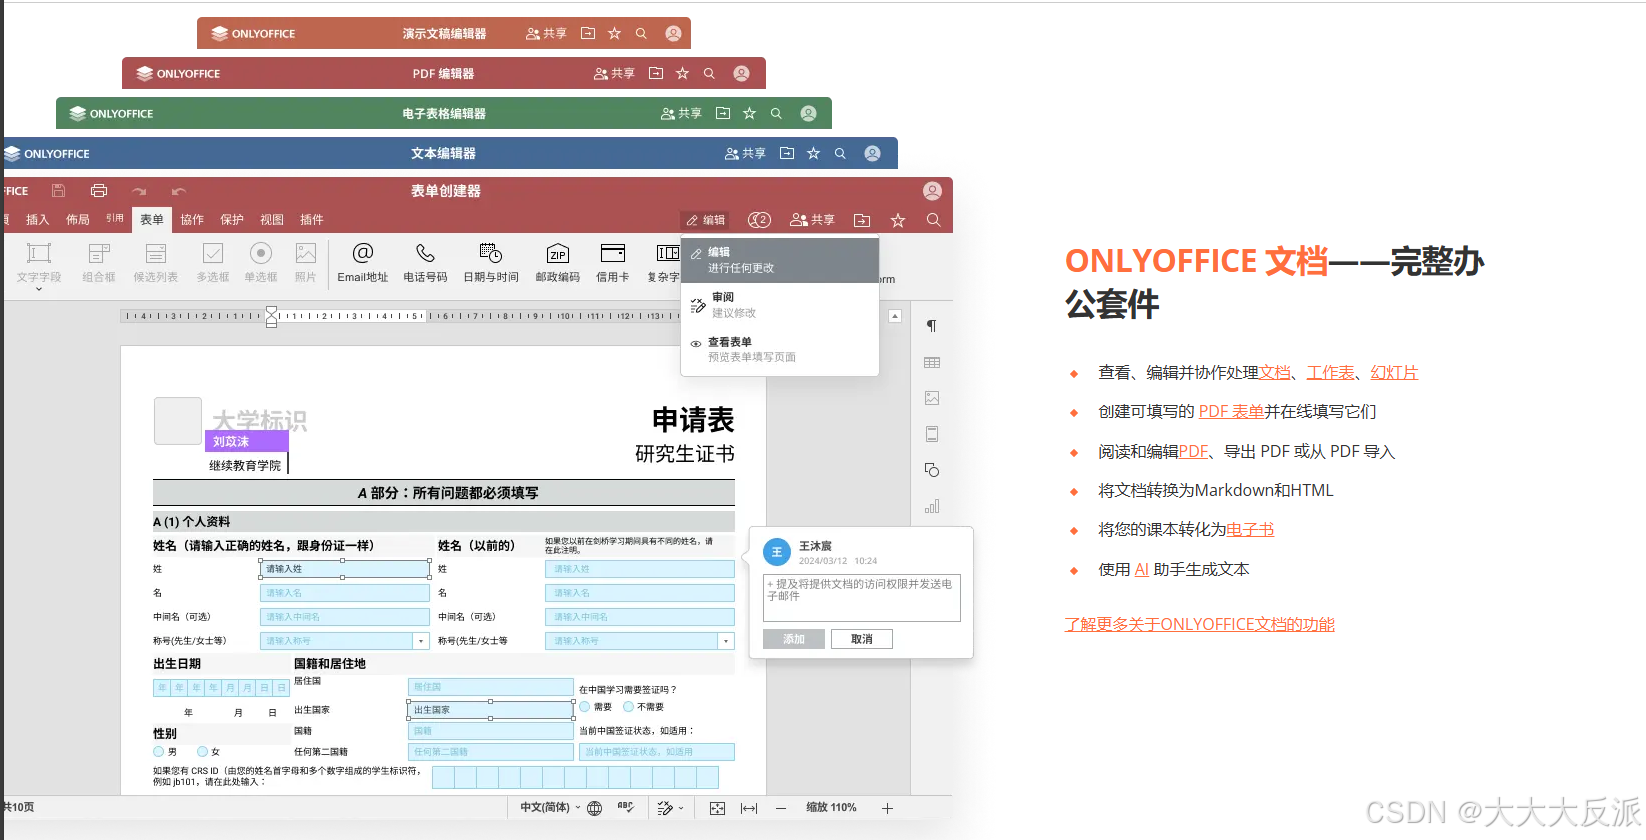Expand arrow under 文字字段 button
The image size is (1646, 840).
pyautogui.click(x=39, y=290)
